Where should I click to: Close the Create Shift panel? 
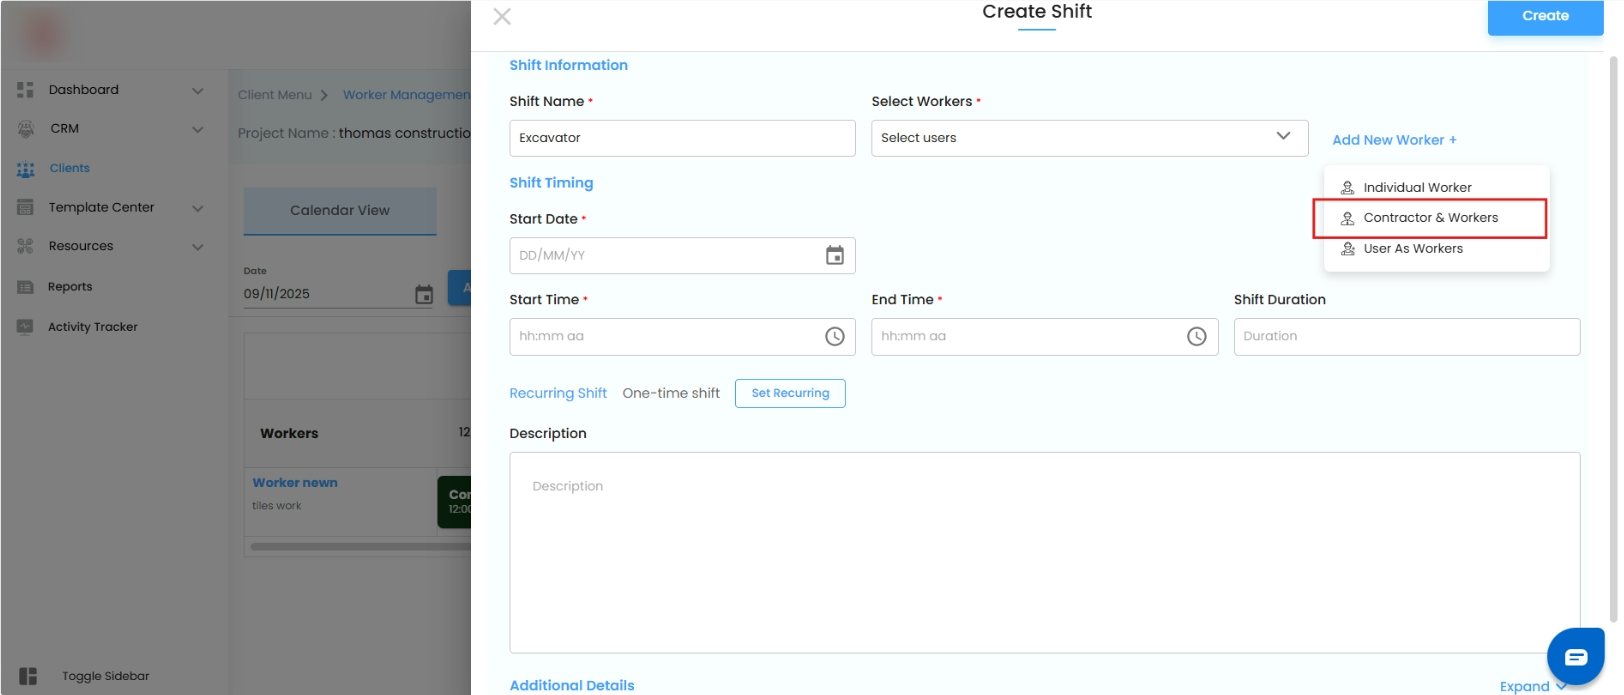tap(502, 16)
